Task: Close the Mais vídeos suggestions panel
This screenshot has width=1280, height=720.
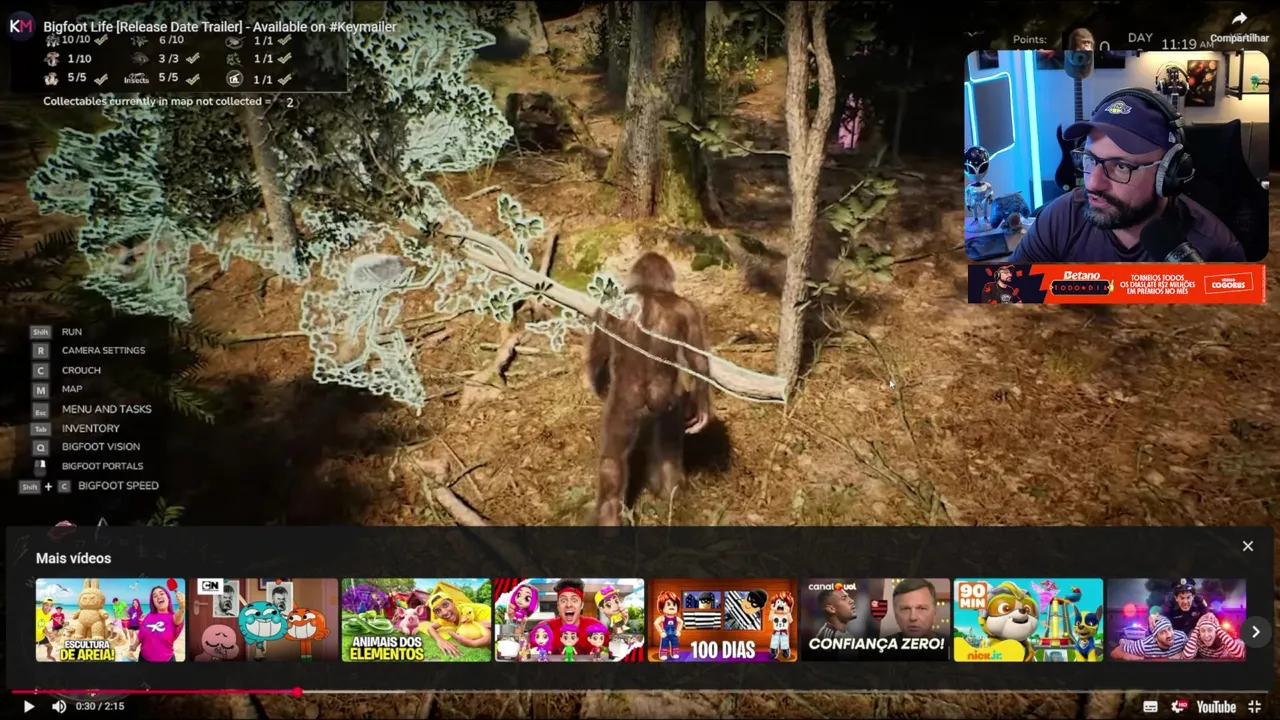Action: coord(1248,546)
